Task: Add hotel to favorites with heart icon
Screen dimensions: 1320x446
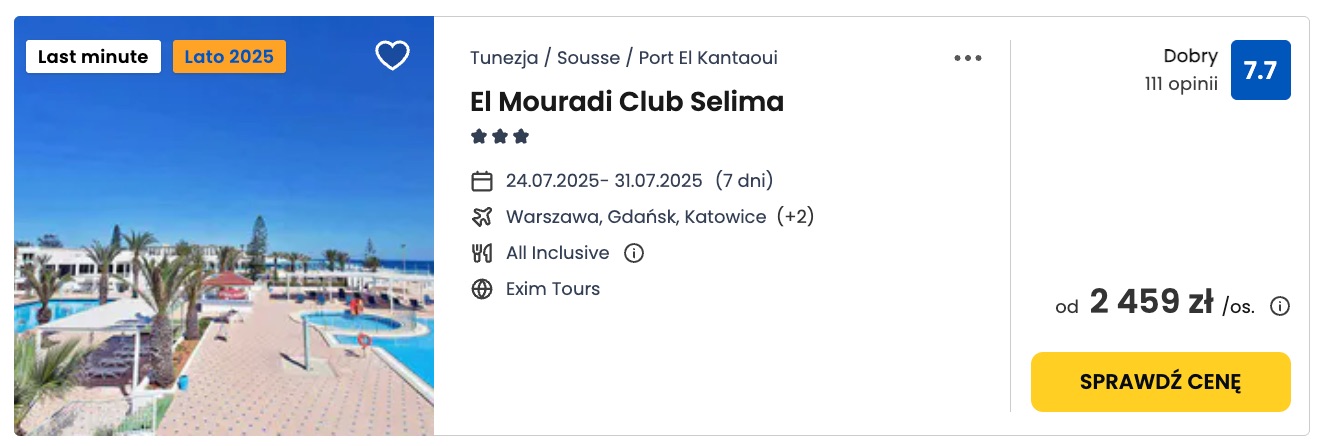Action: click(392, 56)
